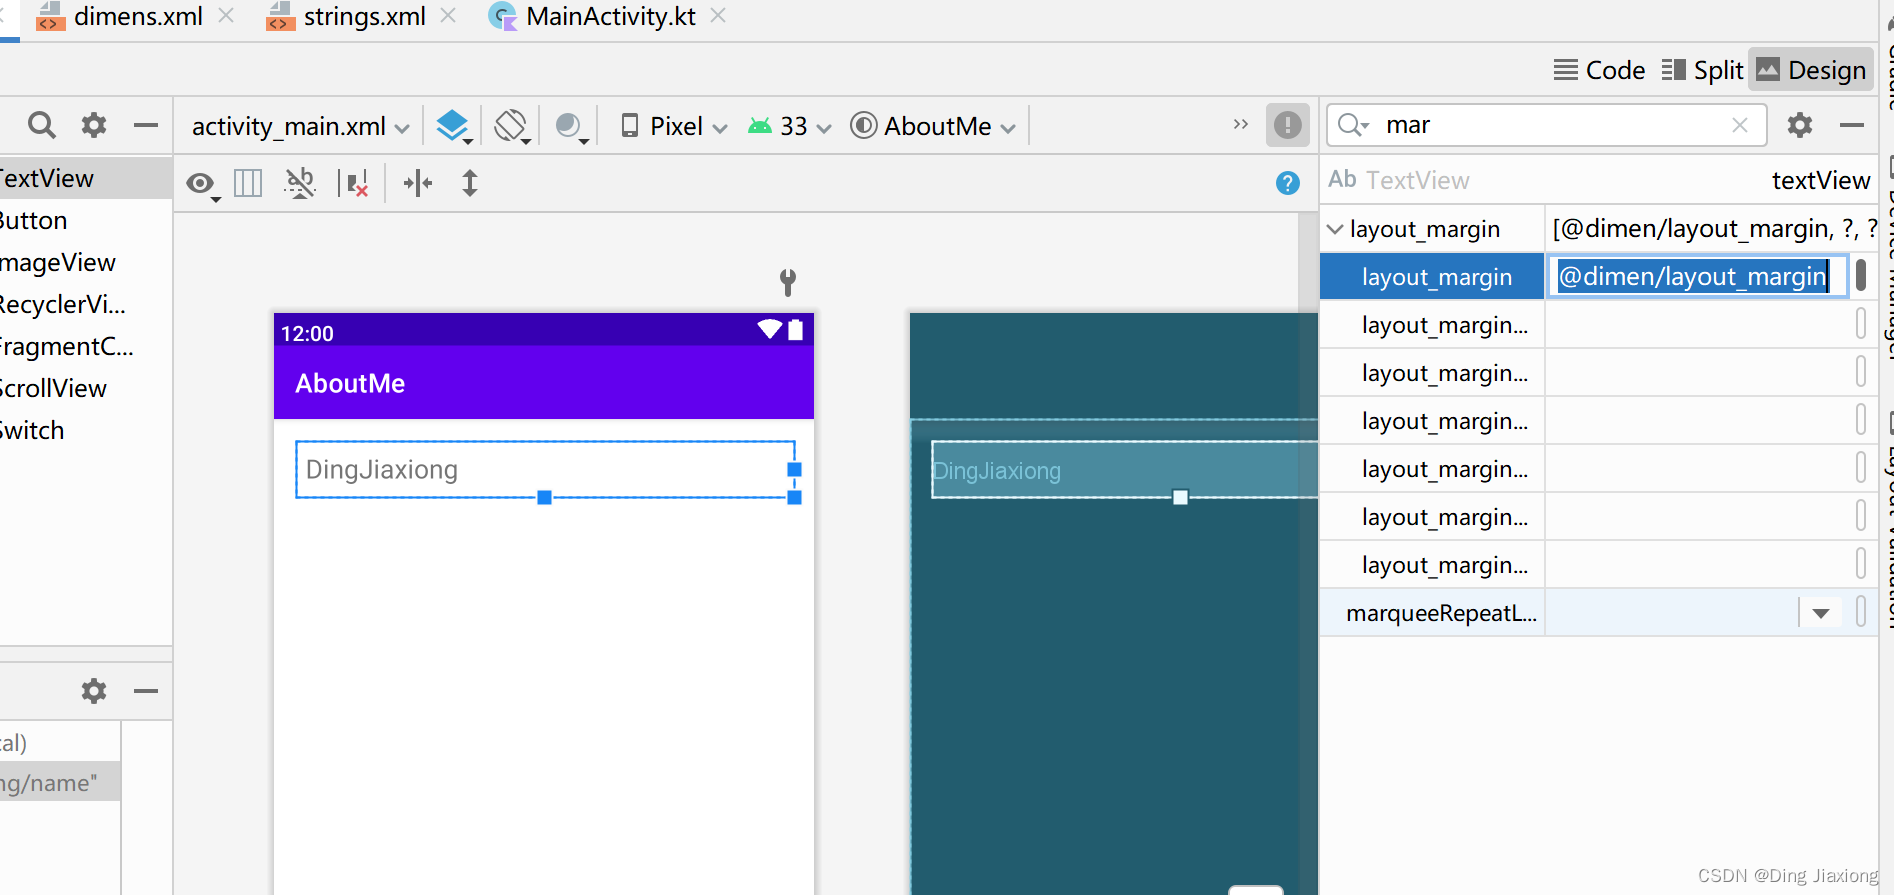Clear the attributes search text
The image size is (1894, 895).
[x=1740, y=125]
